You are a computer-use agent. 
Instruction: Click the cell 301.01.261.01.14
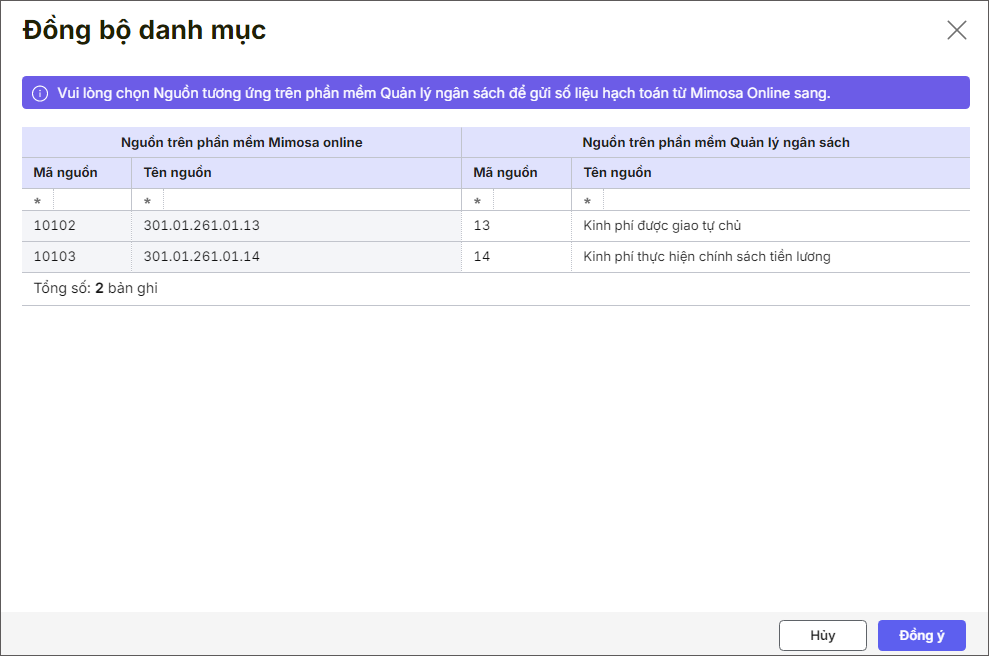pyautogui.click(x=296, y=257)
